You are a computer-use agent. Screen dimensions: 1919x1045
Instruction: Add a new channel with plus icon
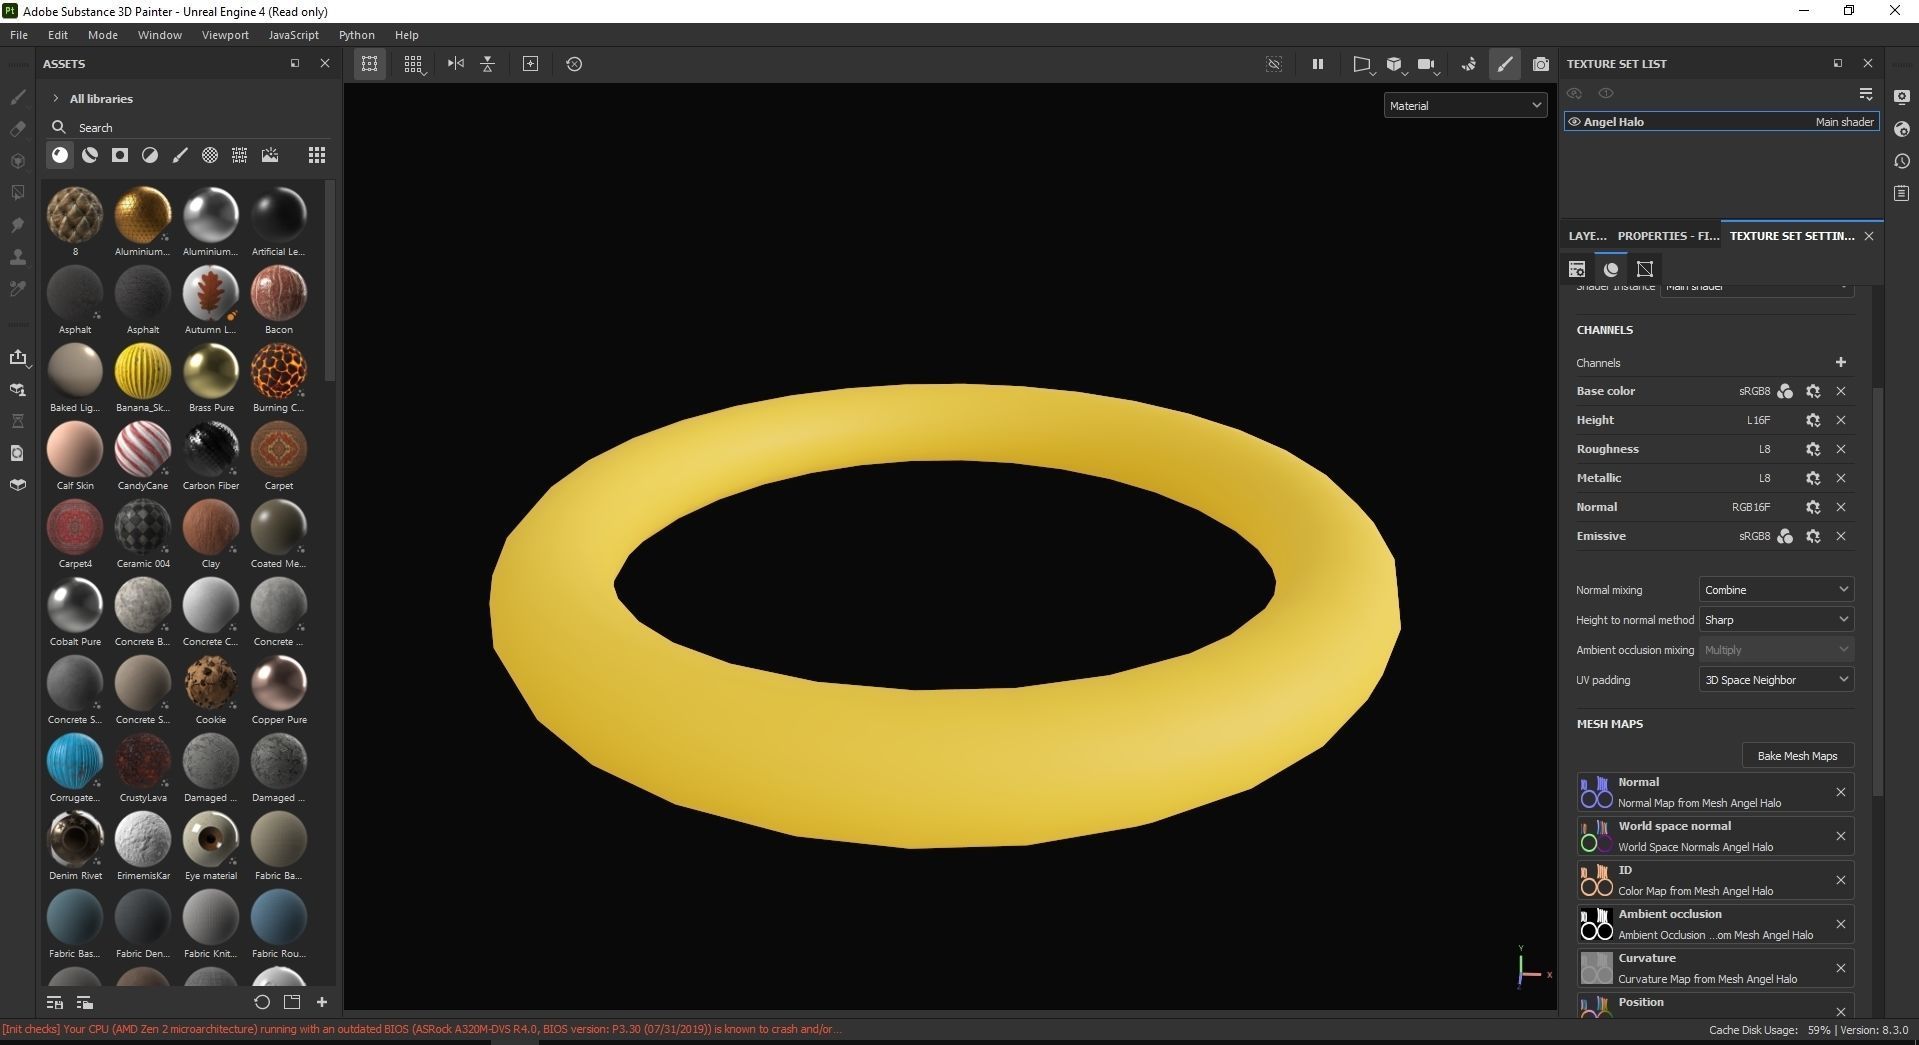pyautogui.click(x=1841, y=362)
